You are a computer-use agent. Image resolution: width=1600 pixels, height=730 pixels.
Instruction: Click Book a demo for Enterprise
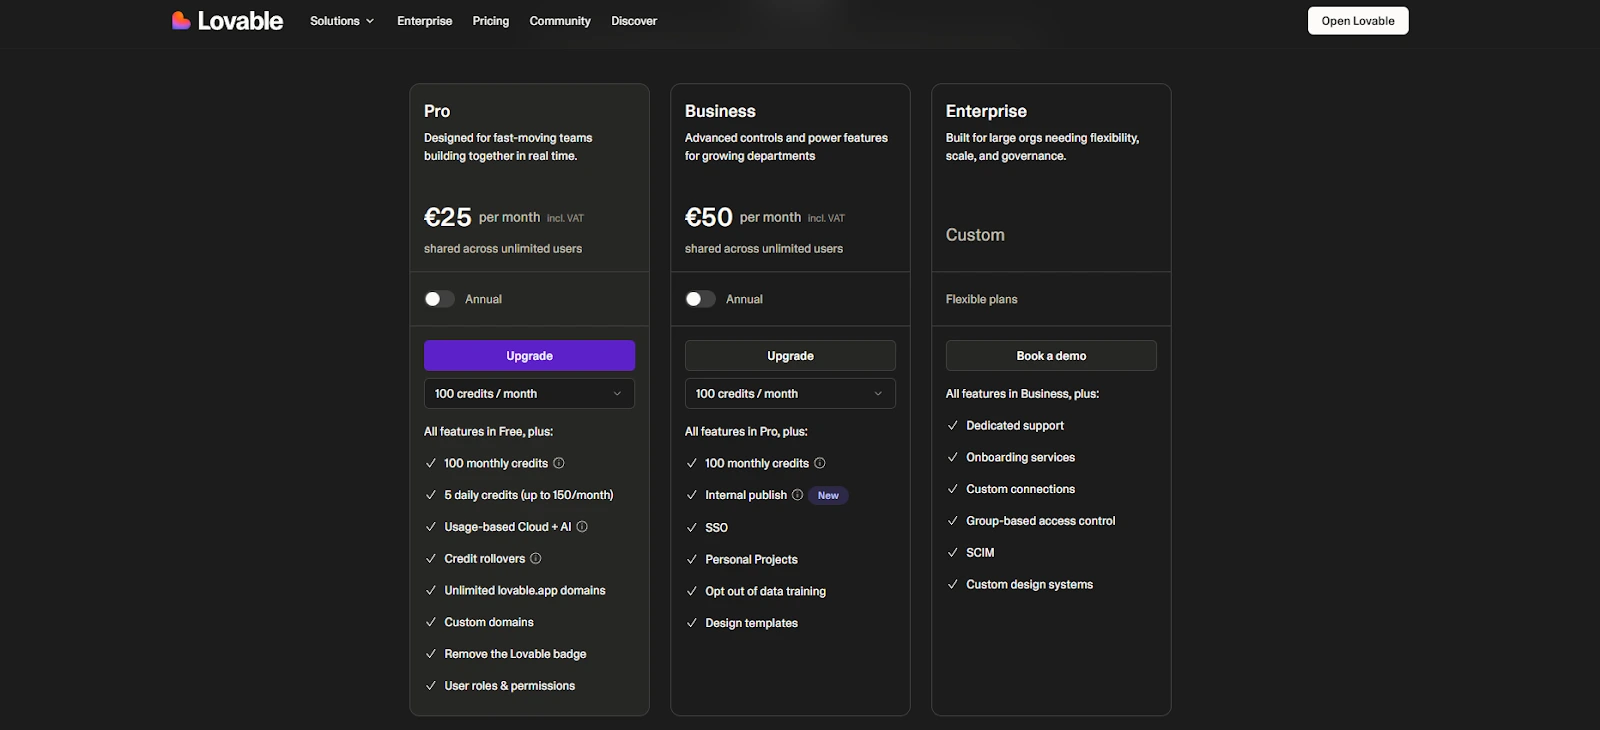(x=1051, y=356)
